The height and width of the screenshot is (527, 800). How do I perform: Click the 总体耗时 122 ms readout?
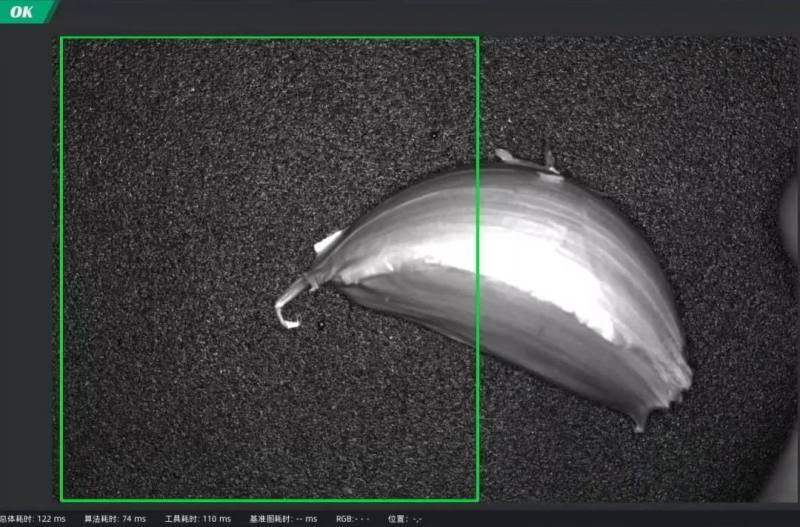pos(33,519)
